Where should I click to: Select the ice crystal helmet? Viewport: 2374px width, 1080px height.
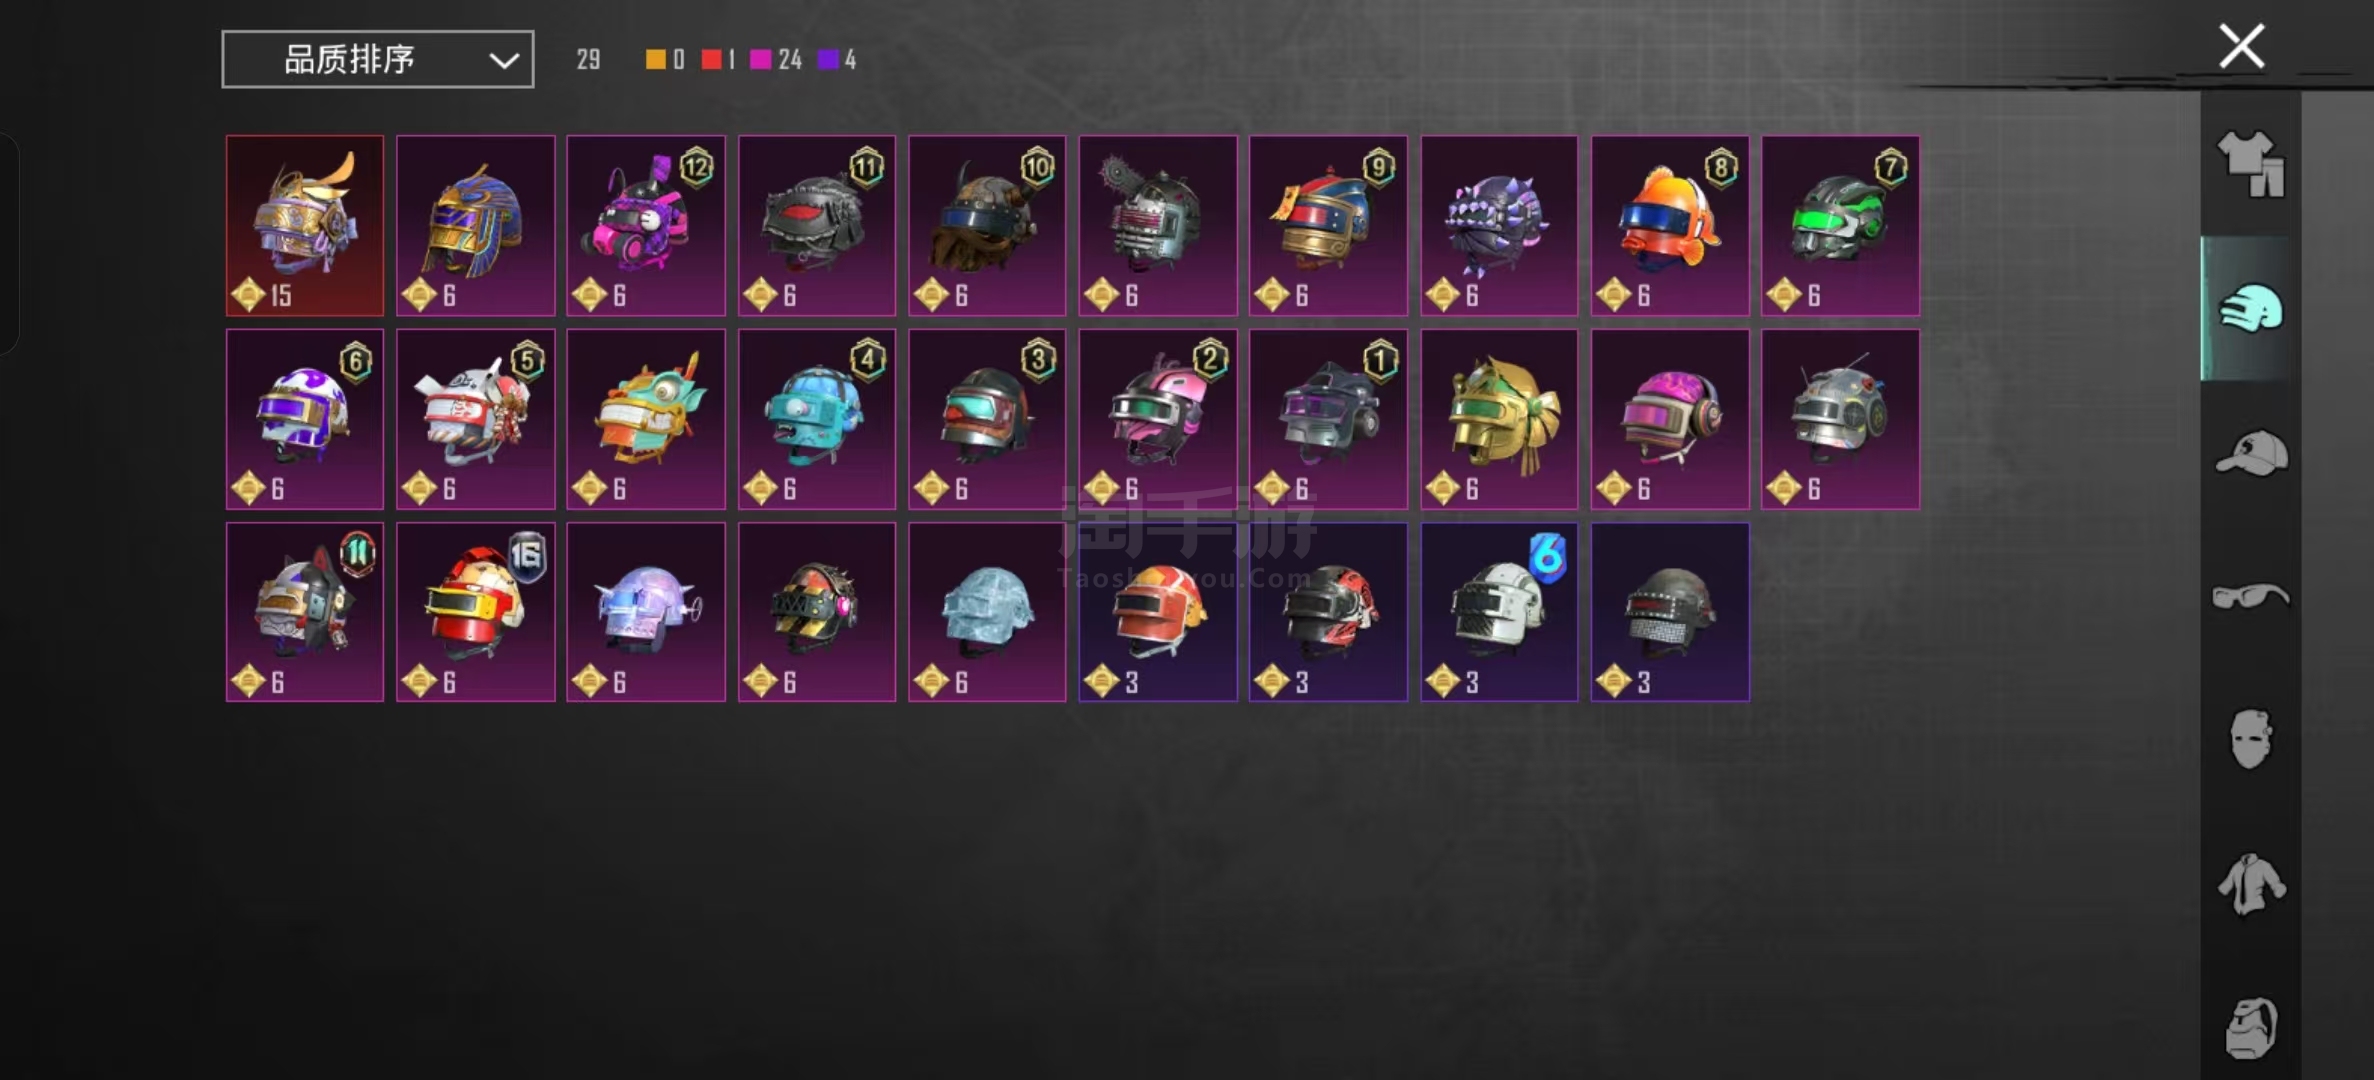tap(987, 612)
